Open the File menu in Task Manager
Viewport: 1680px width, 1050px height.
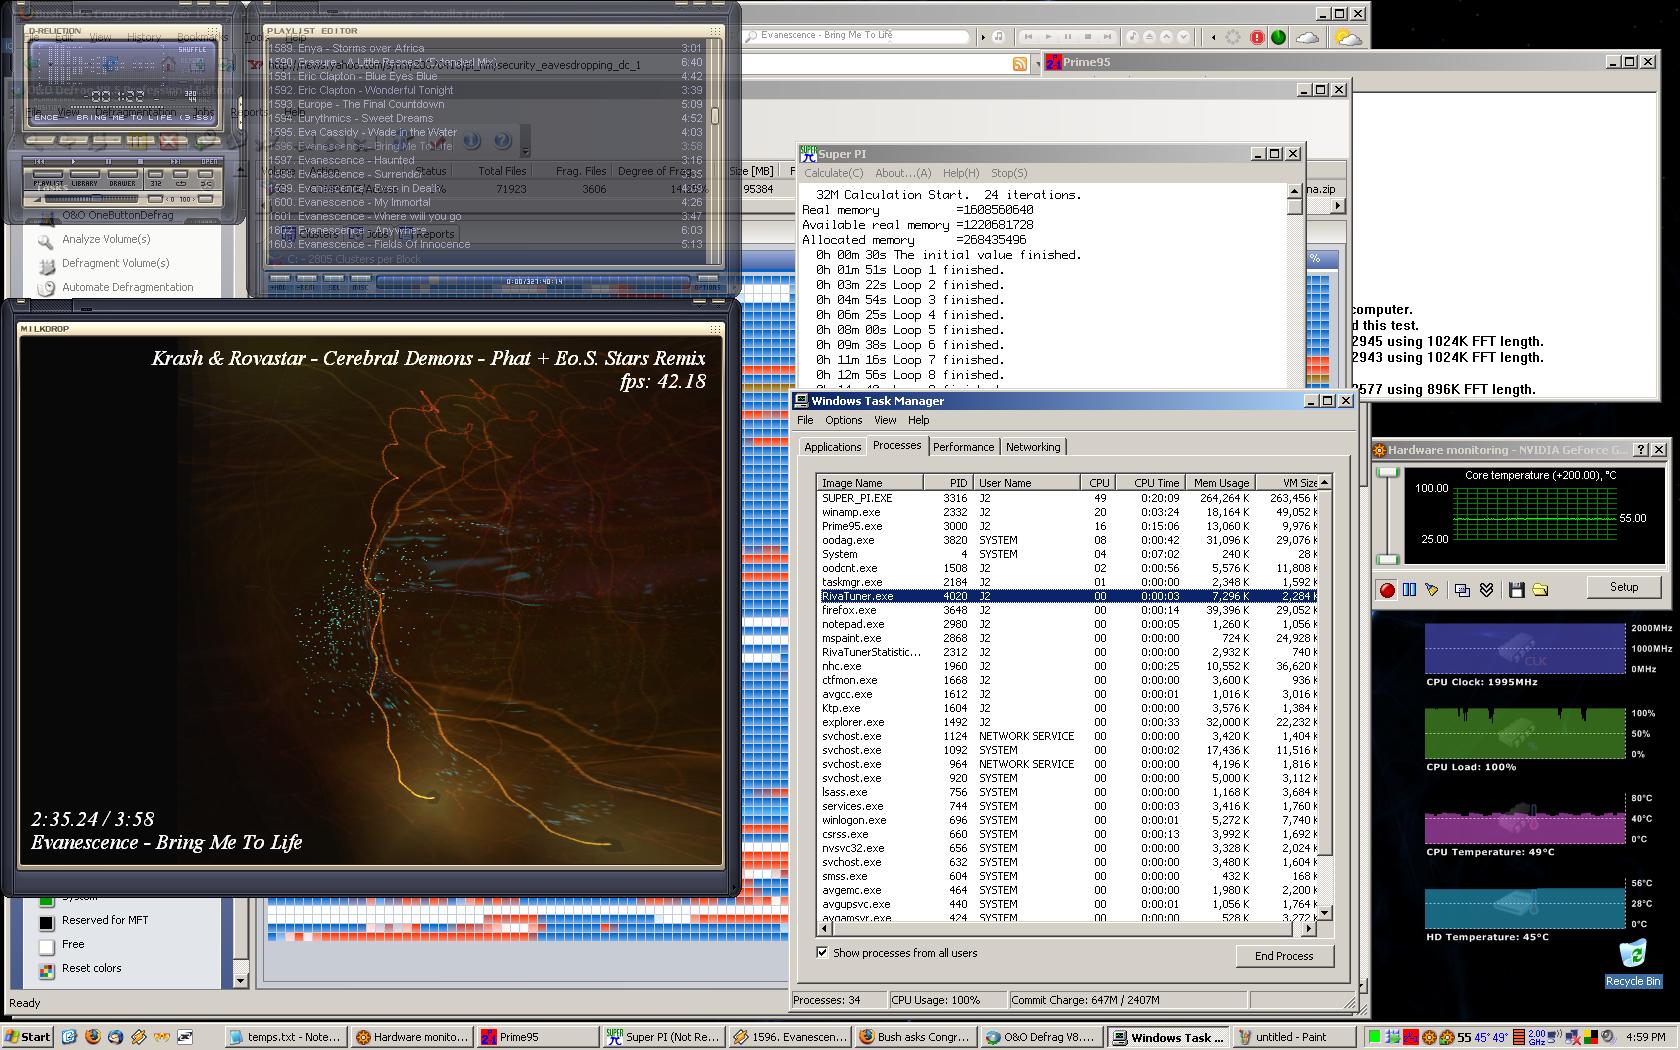tap(805, 420)
